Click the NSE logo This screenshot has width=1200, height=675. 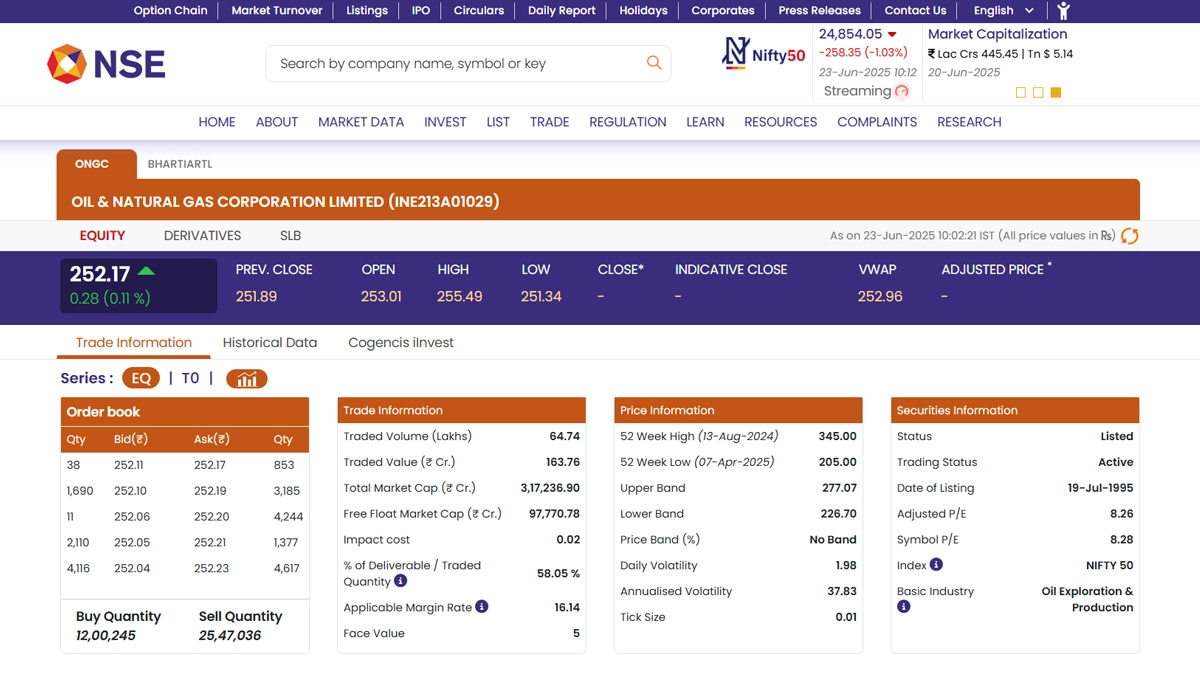pyautogui.click(x=106, y=64)
